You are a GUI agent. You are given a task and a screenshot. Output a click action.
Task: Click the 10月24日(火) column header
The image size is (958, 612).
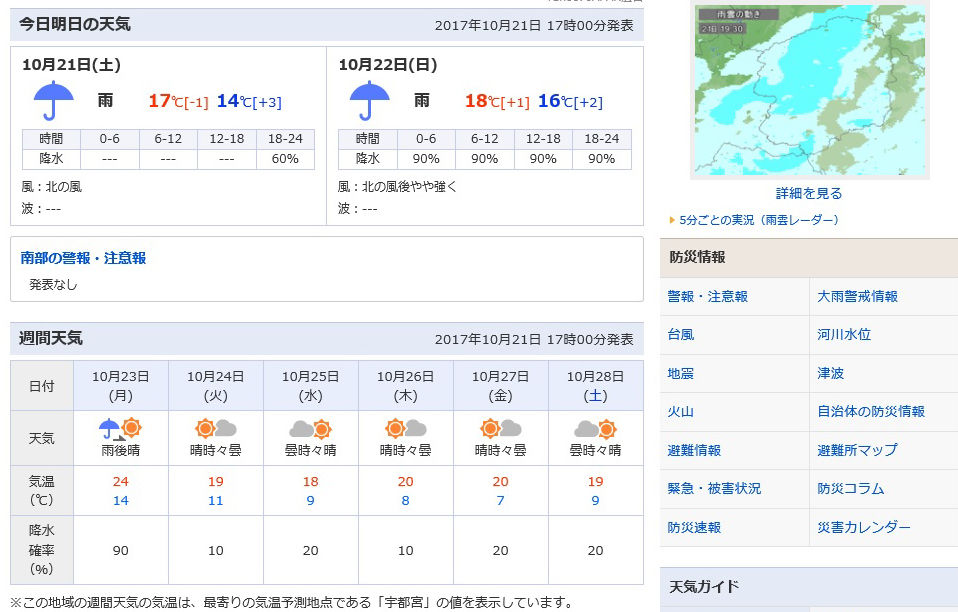216,386
